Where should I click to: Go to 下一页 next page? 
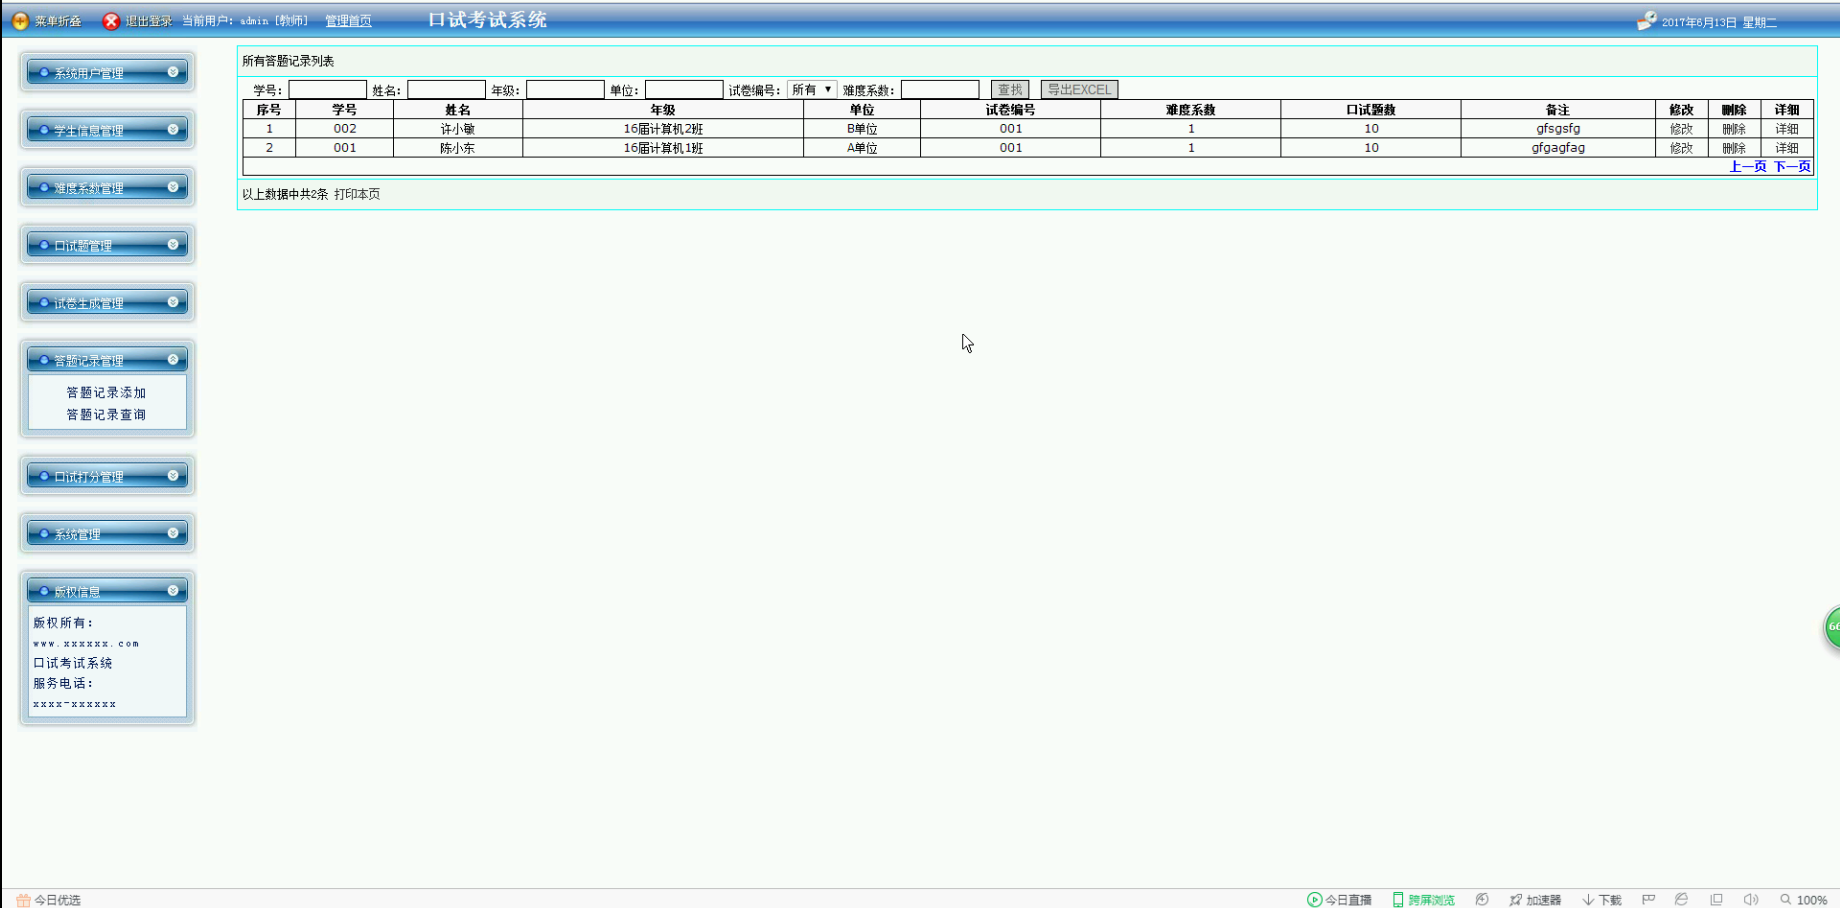tap(1792, 167)
